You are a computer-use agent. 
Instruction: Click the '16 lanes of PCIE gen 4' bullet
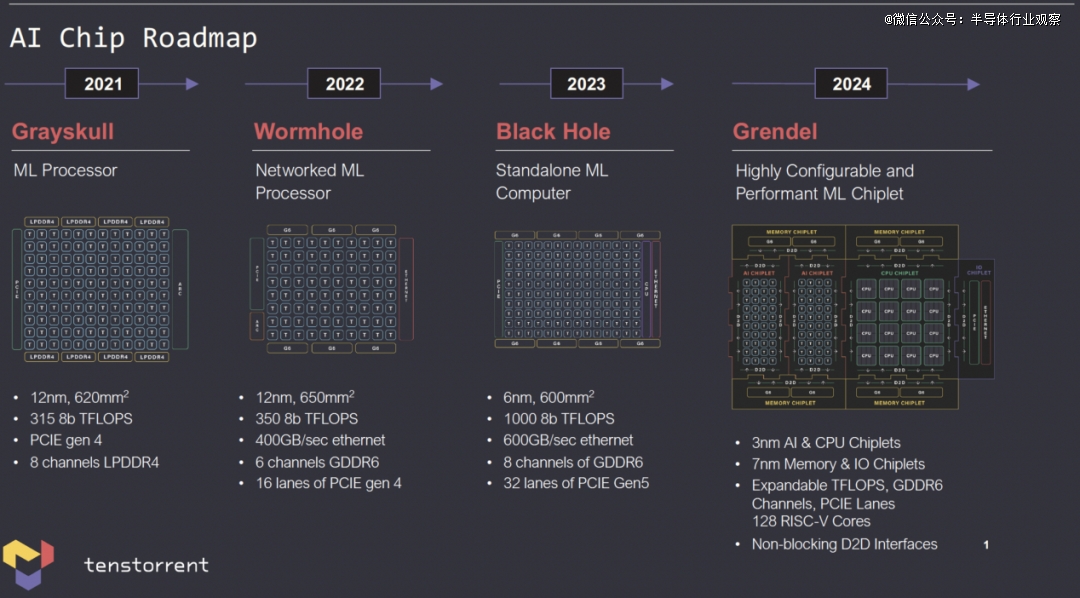329,483
